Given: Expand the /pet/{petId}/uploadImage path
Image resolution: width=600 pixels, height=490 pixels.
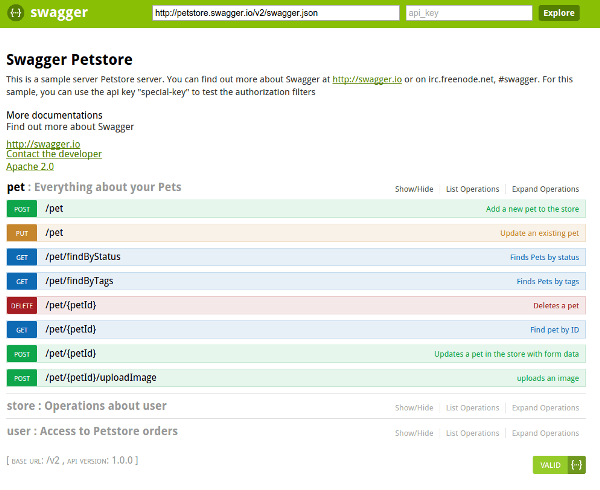Looking at the screenshot, I should (x=101, y=378).
